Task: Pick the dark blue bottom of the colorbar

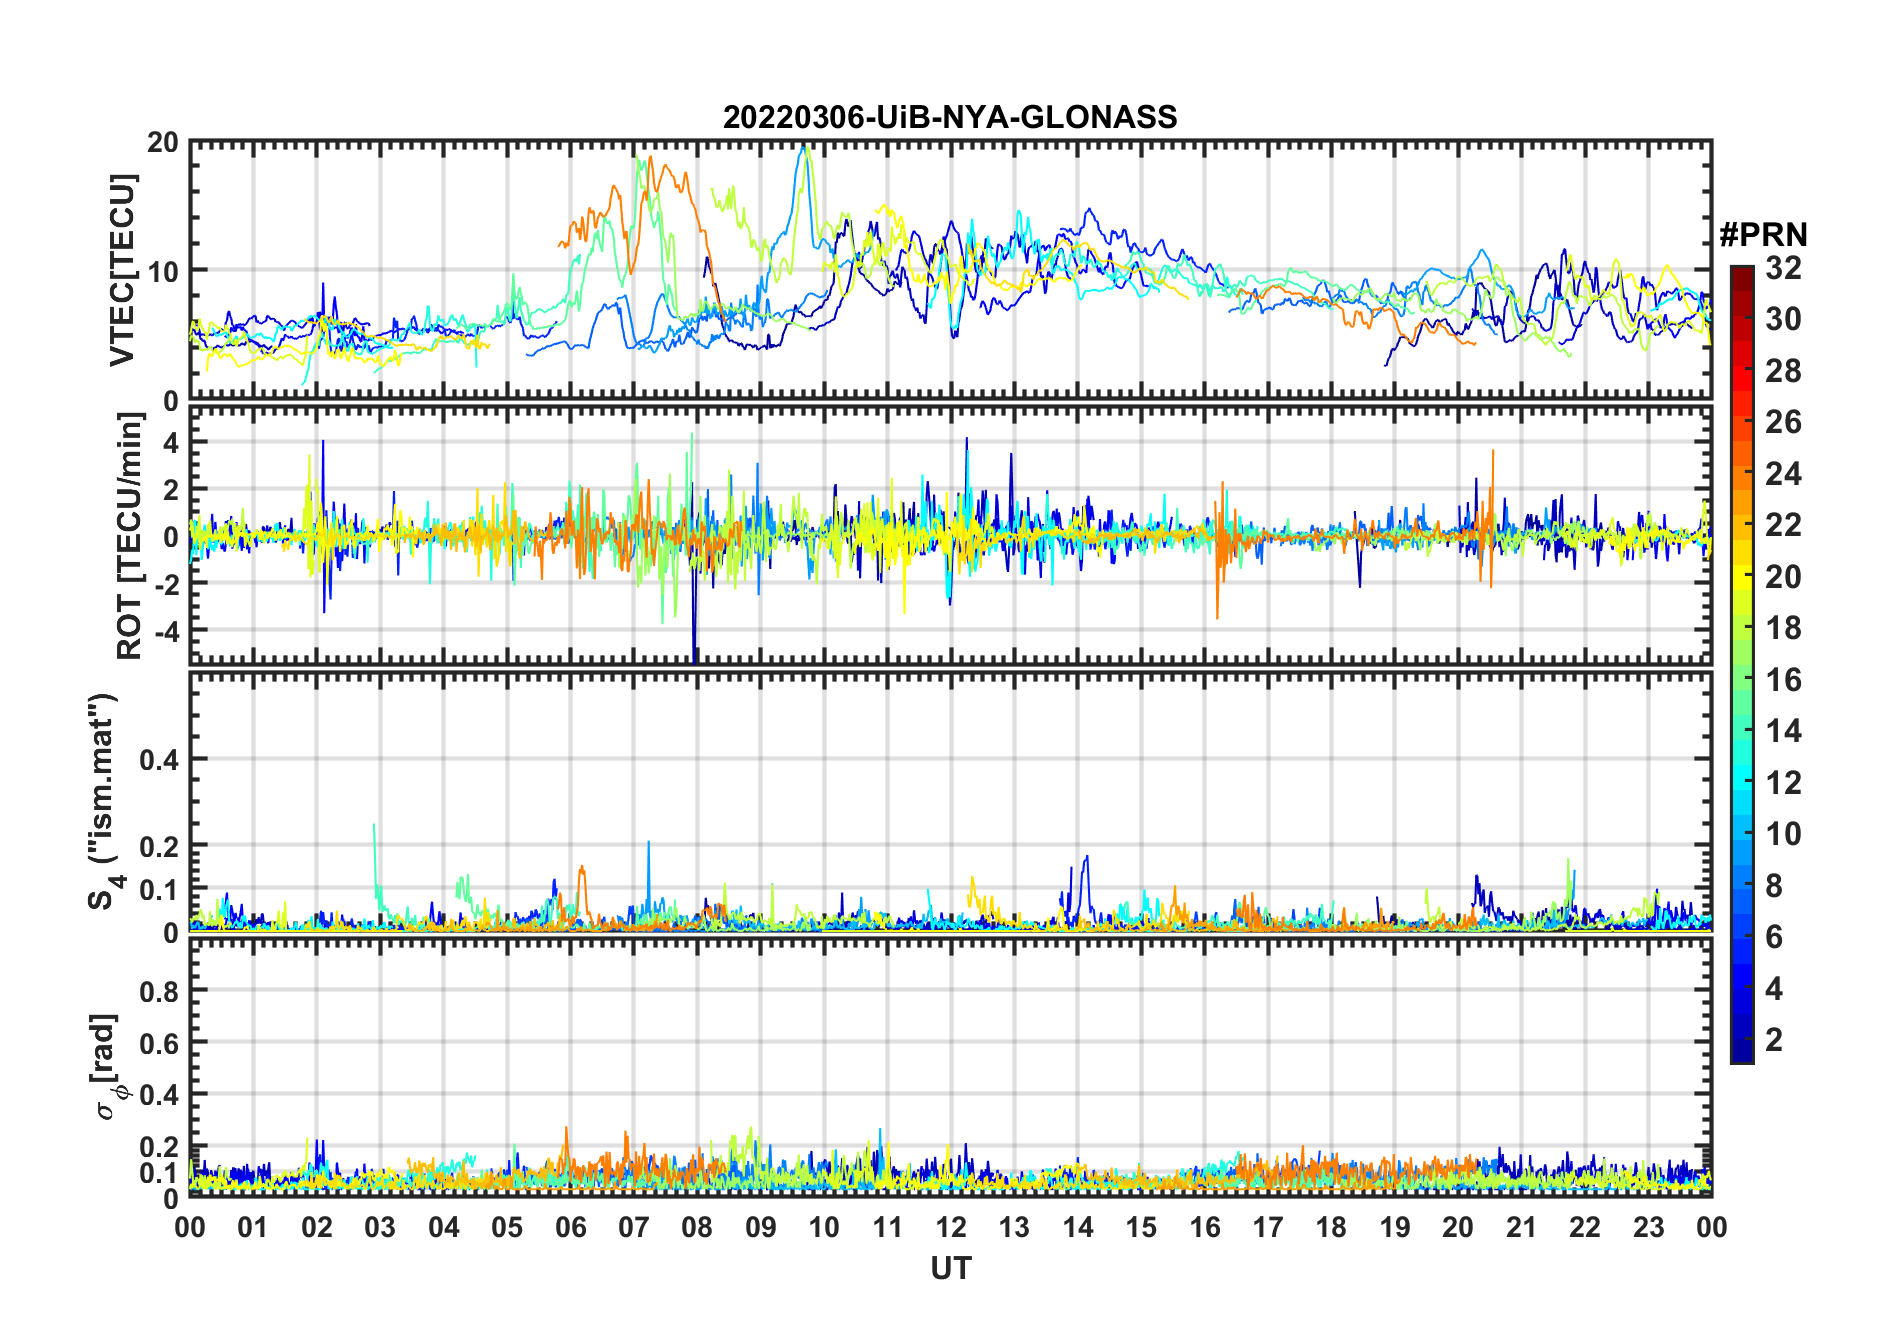Action: (1741, 1054)
